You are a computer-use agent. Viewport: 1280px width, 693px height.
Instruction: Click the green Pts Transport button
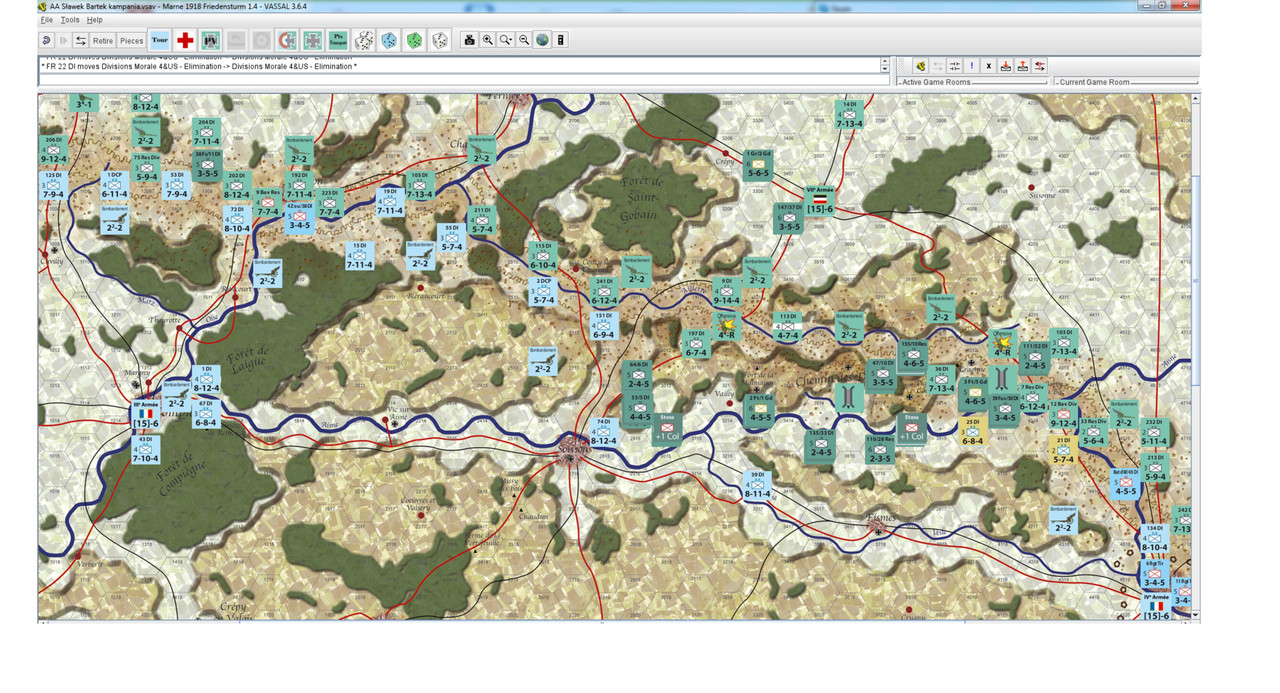(338, 40)
